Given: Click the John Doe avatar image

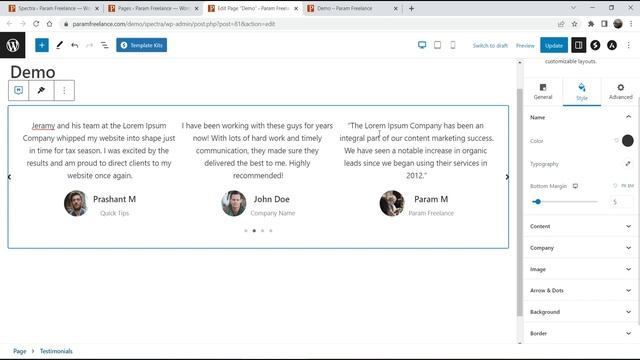Looking at the screenshot, I should 233,203.
